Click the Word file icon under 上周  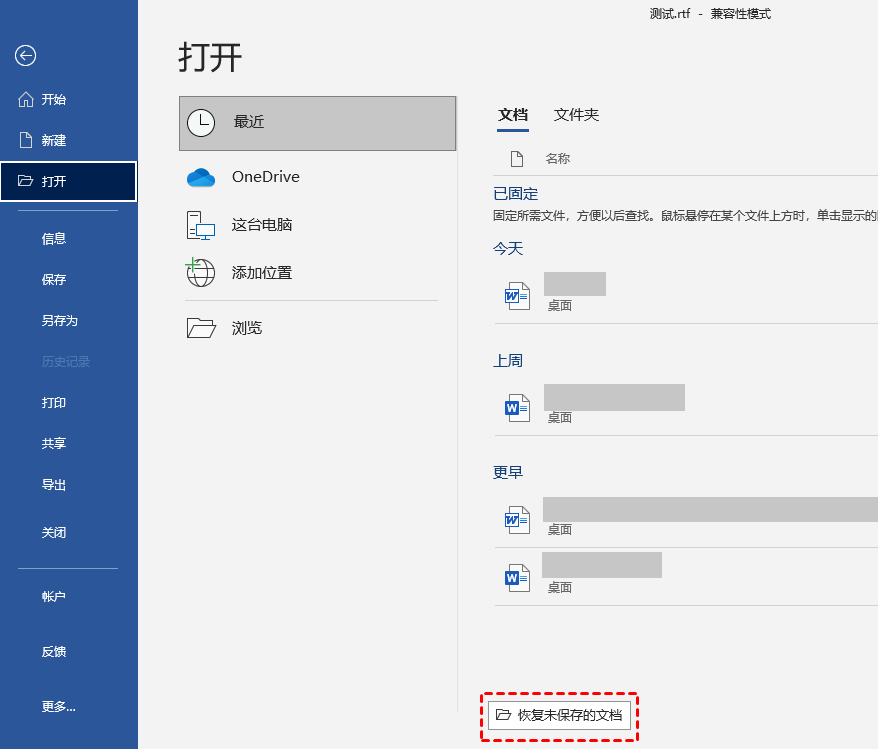pyautogui.click(x=517, y=408)
